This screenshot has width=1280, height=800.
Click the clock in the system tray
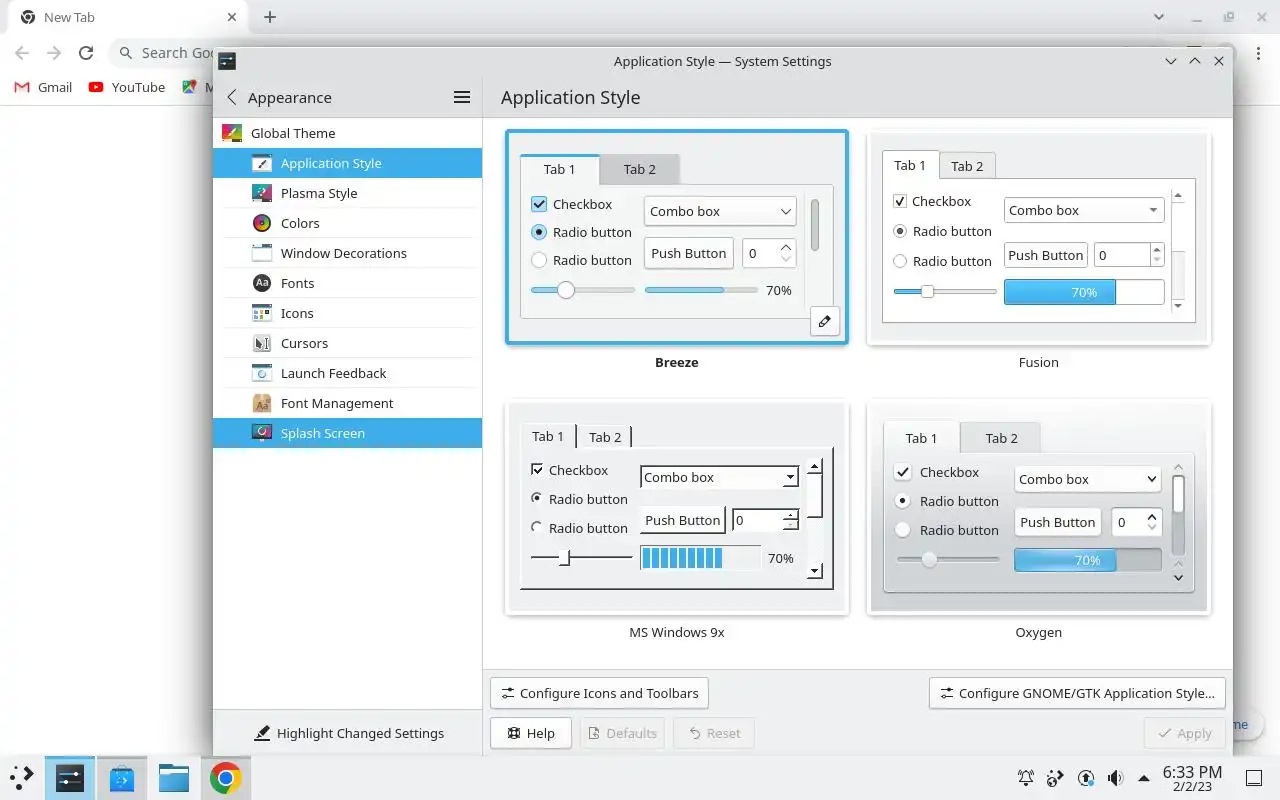click(x=1192, y=778)
